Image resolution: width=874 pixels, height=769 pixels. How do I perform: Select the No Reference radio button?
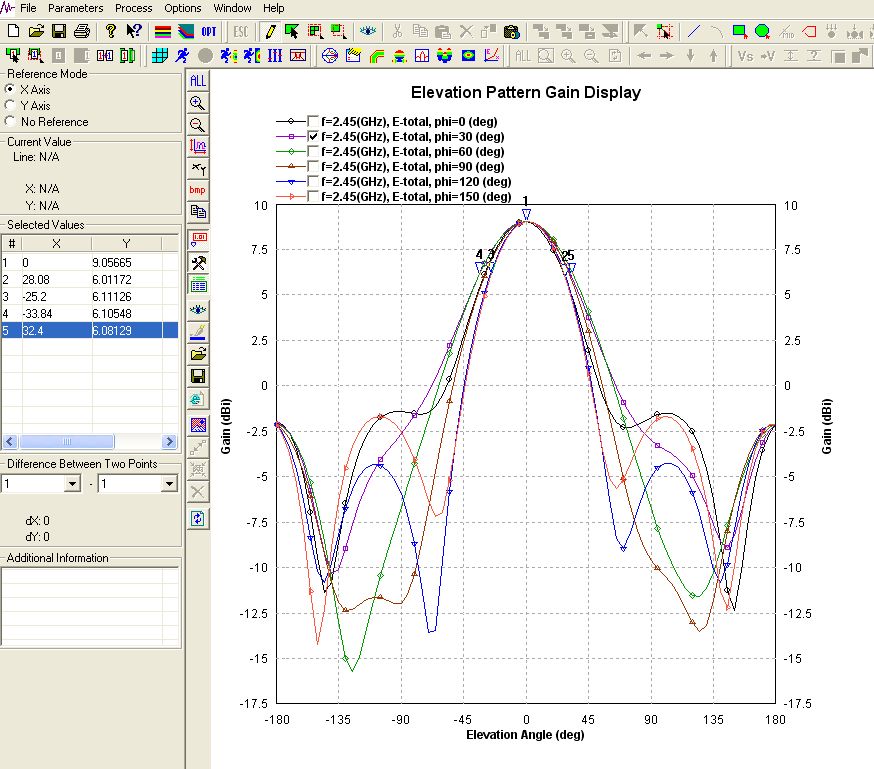tap(11, 122)
